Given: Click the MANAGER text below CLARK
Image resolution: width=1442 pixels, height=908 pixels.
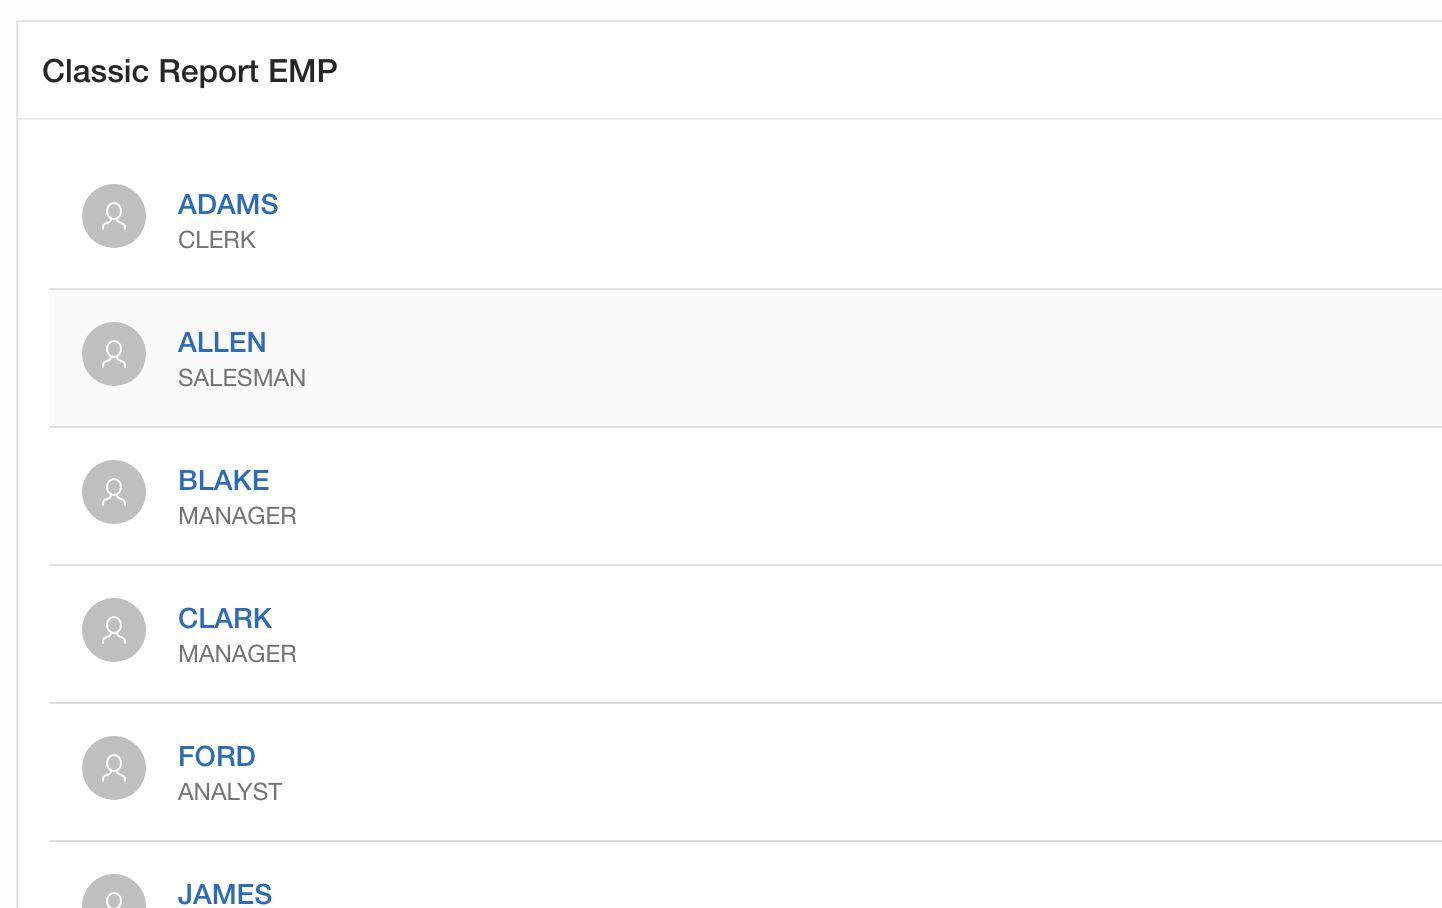Looking at the screenshot, I should pos(237,654).
